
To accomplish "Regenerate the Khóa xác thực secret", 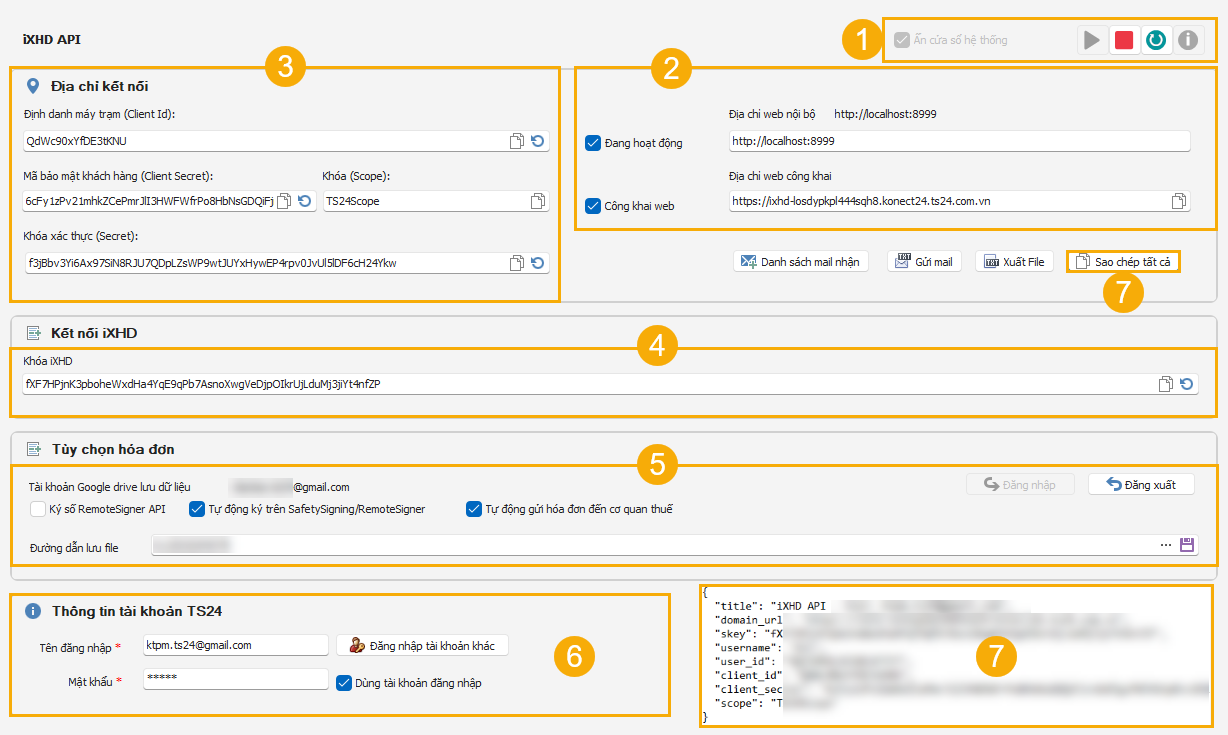I will coord(538,263).
